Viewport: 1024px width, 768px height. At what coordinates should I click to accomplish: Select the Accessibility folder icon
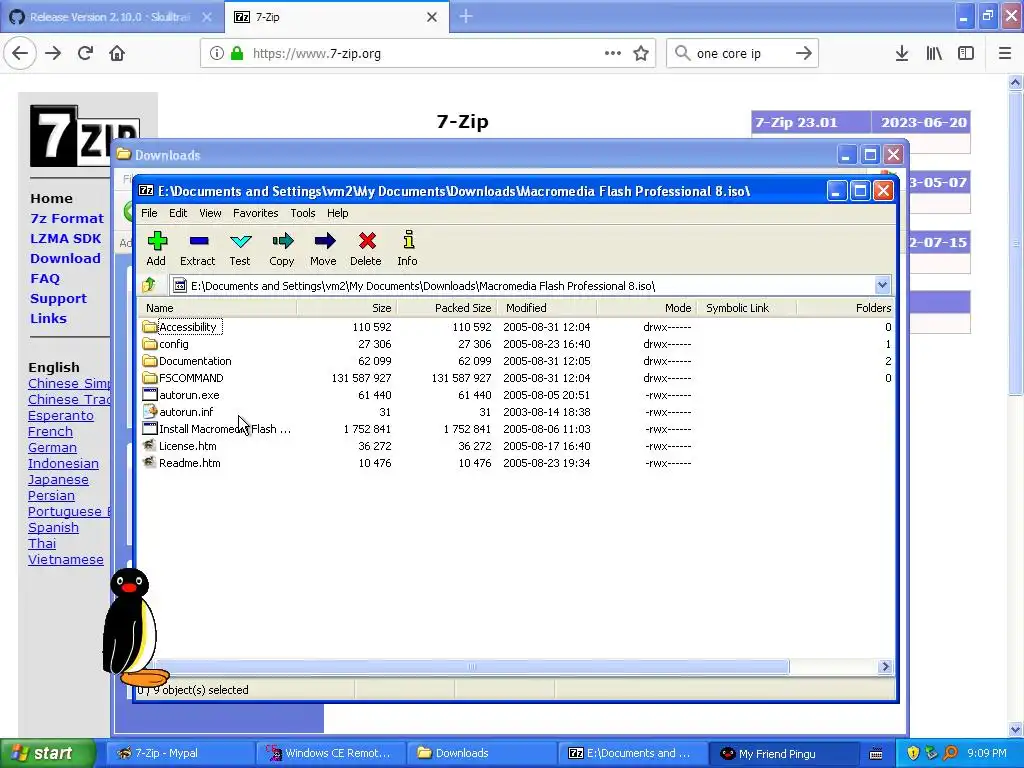point(150,327)
